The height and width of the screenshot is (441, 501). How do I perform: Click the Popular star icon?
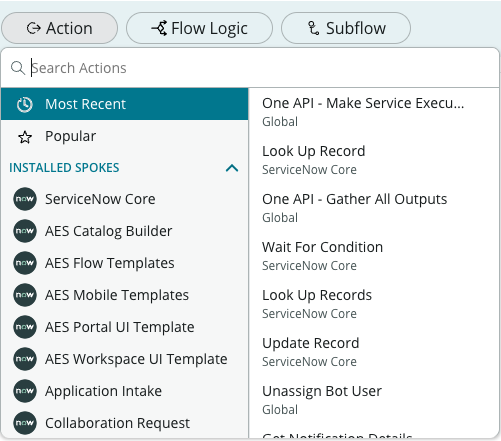coord(25,137)
